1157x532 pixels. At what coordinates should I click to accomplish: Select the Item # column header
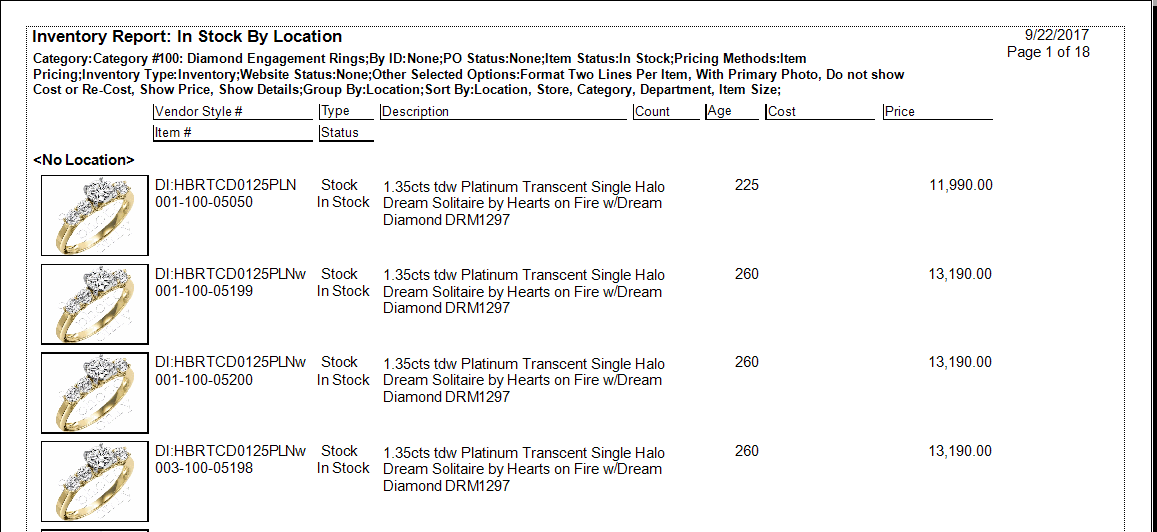tap(174, 133)
